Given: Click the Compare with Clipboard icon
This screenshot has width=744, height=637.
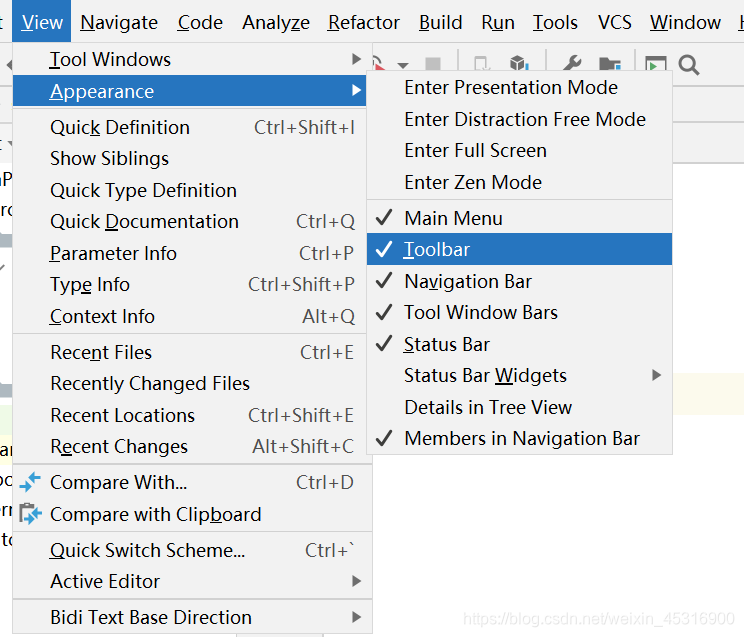Looking at the screenshot, I should tap(30, 514).
